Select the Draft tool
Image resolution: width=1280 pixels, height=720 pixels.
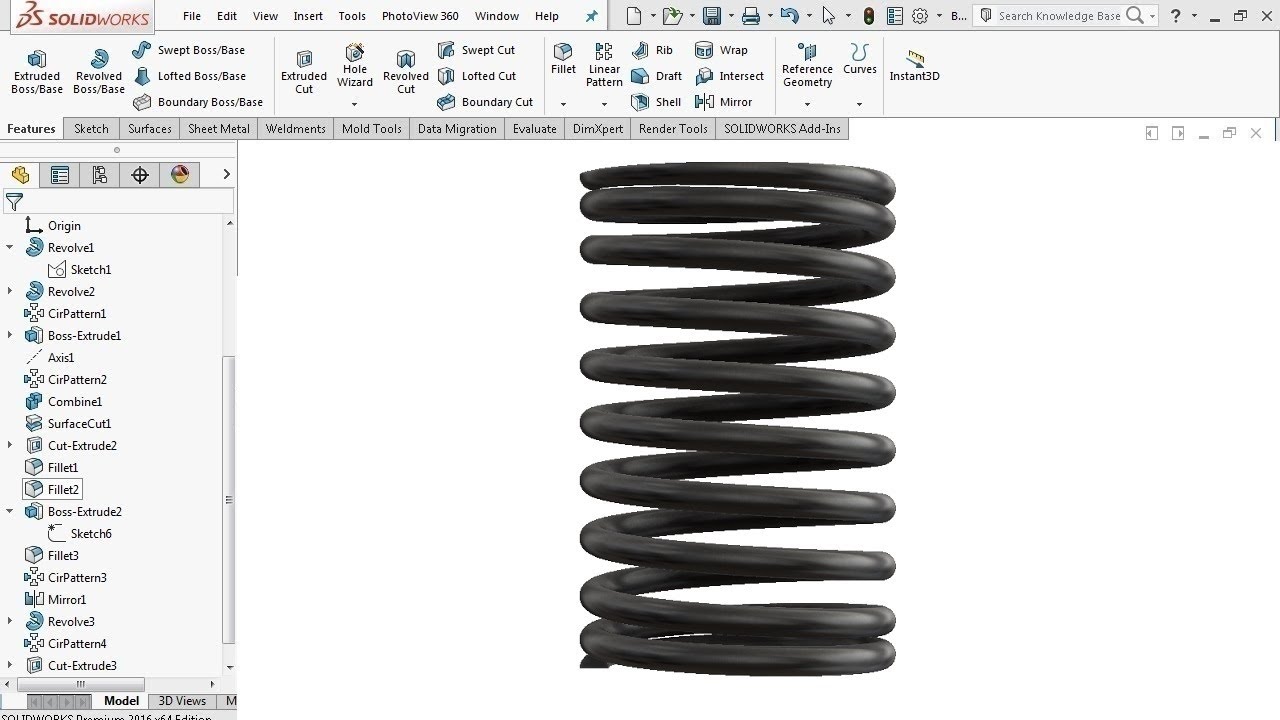tap(656, 76)
